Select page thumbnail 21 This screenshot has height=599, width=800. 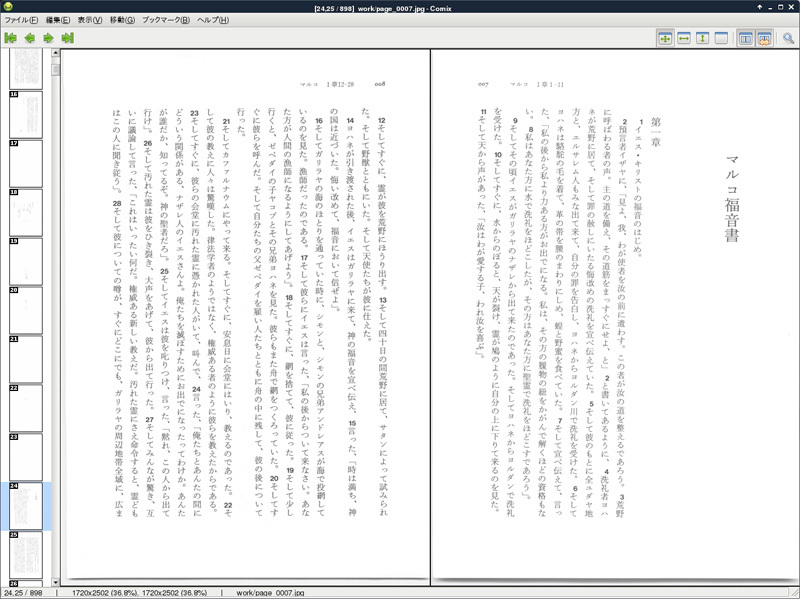[26, 359]
